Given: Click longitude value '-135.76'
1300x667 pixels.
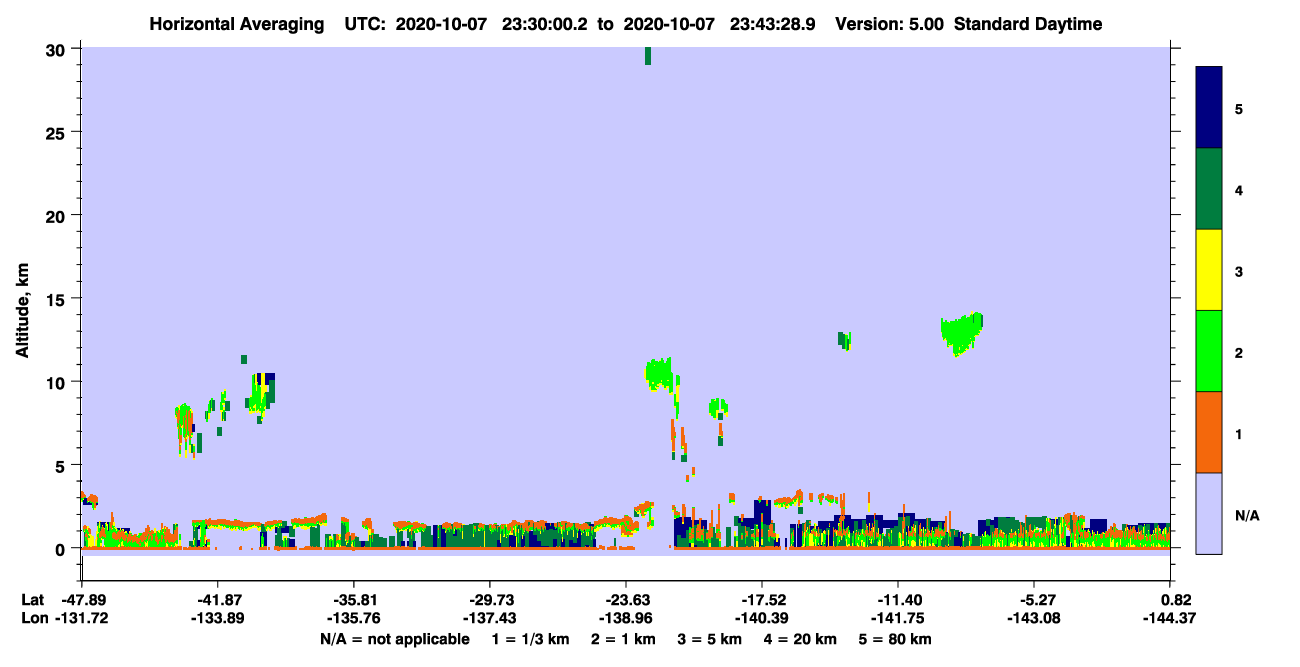Looking at the screenshot, I should 353,619.
